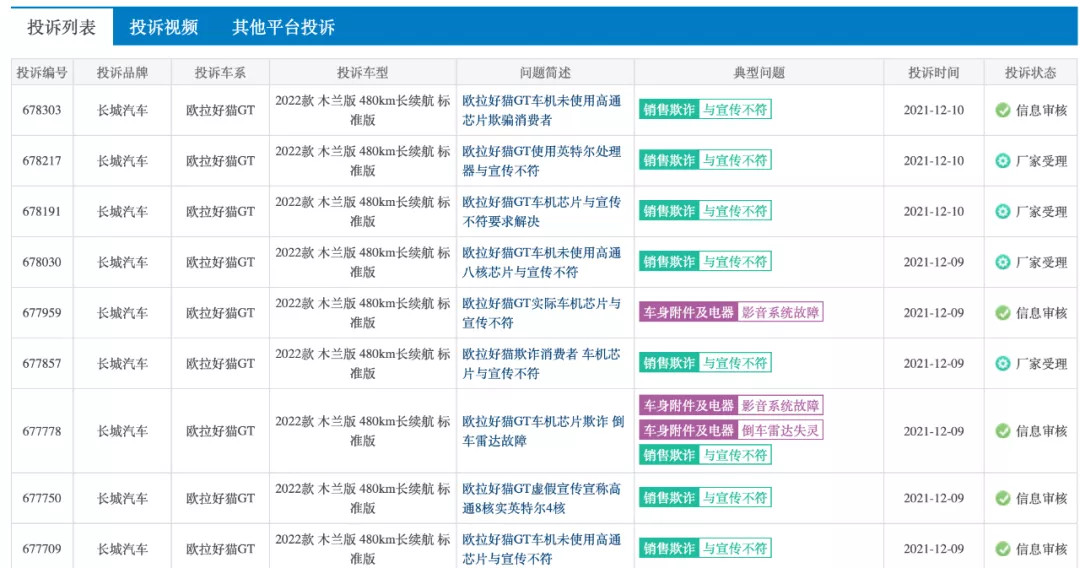This screenshot has height=568, width=1080.
Task: Select complaint number 678030
Action: tap(42, 262)
